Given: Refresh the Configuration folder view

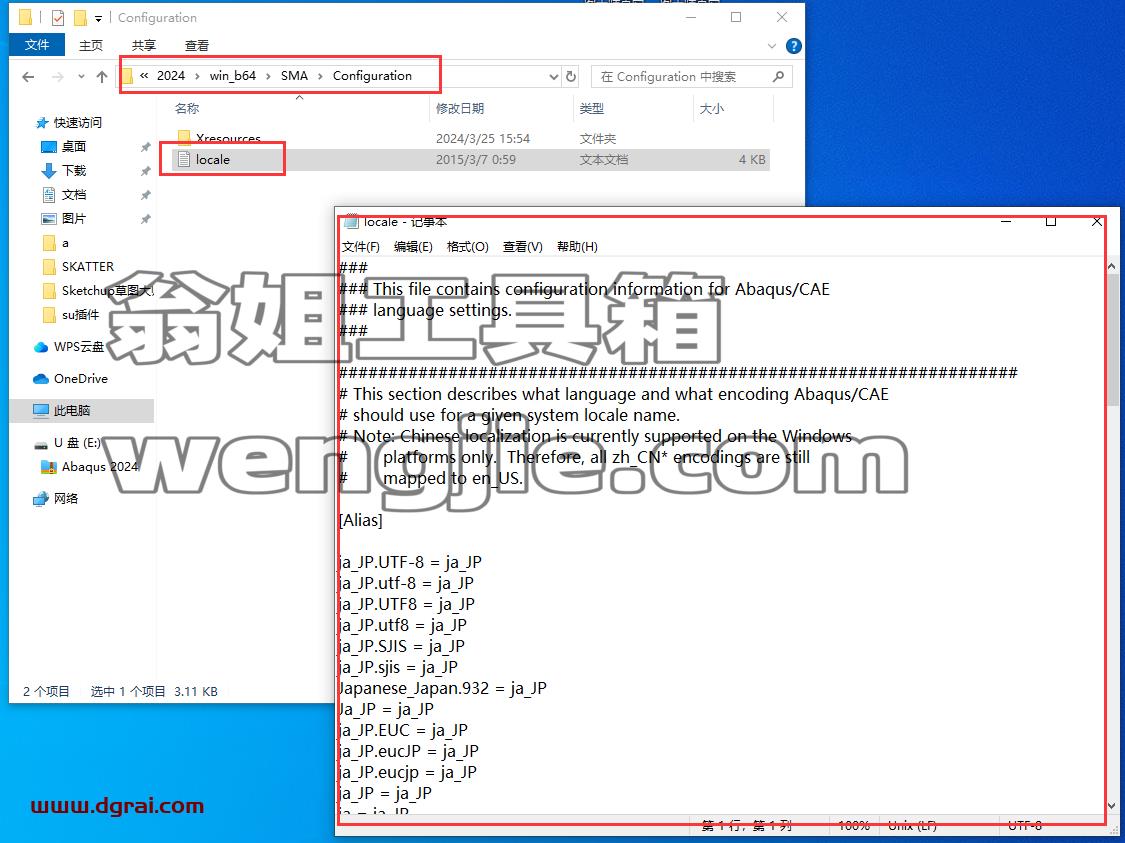Looking at the screenshot, I should [571, 76].
